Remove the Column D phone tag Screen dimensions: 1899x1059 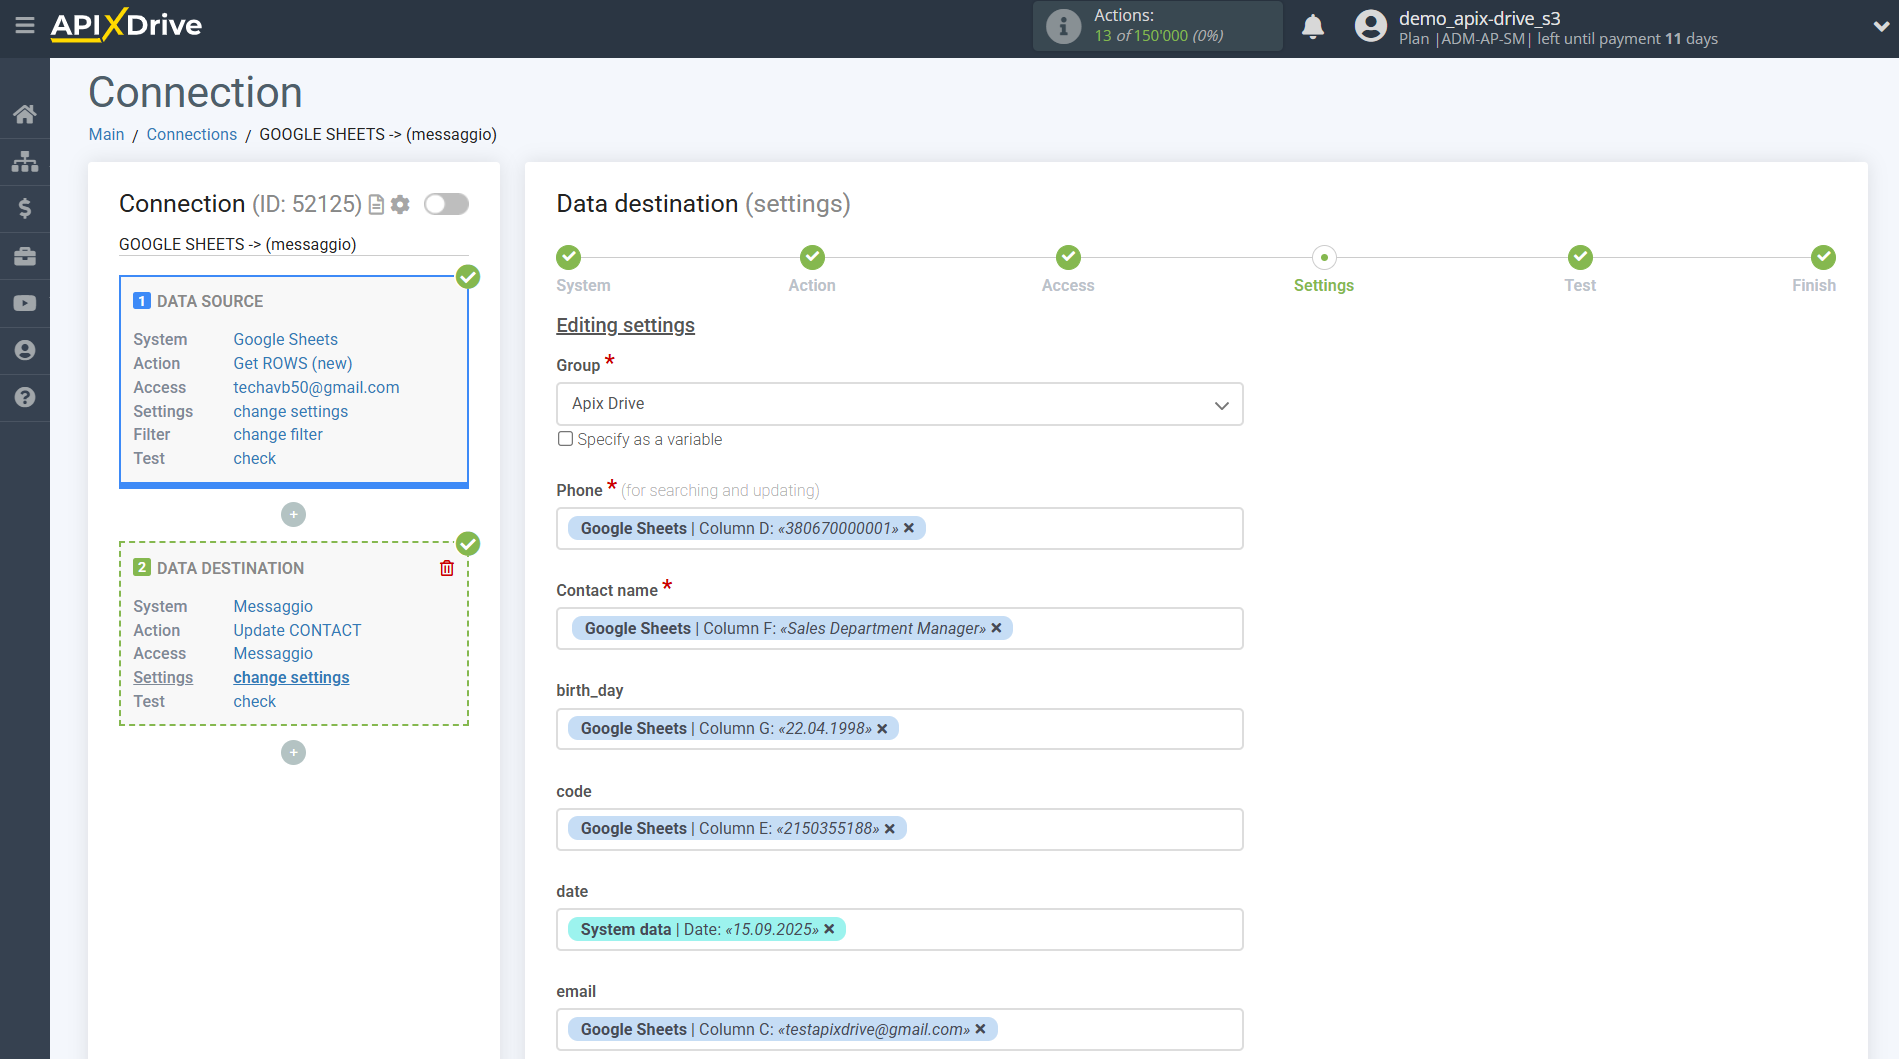pos(909,528)
